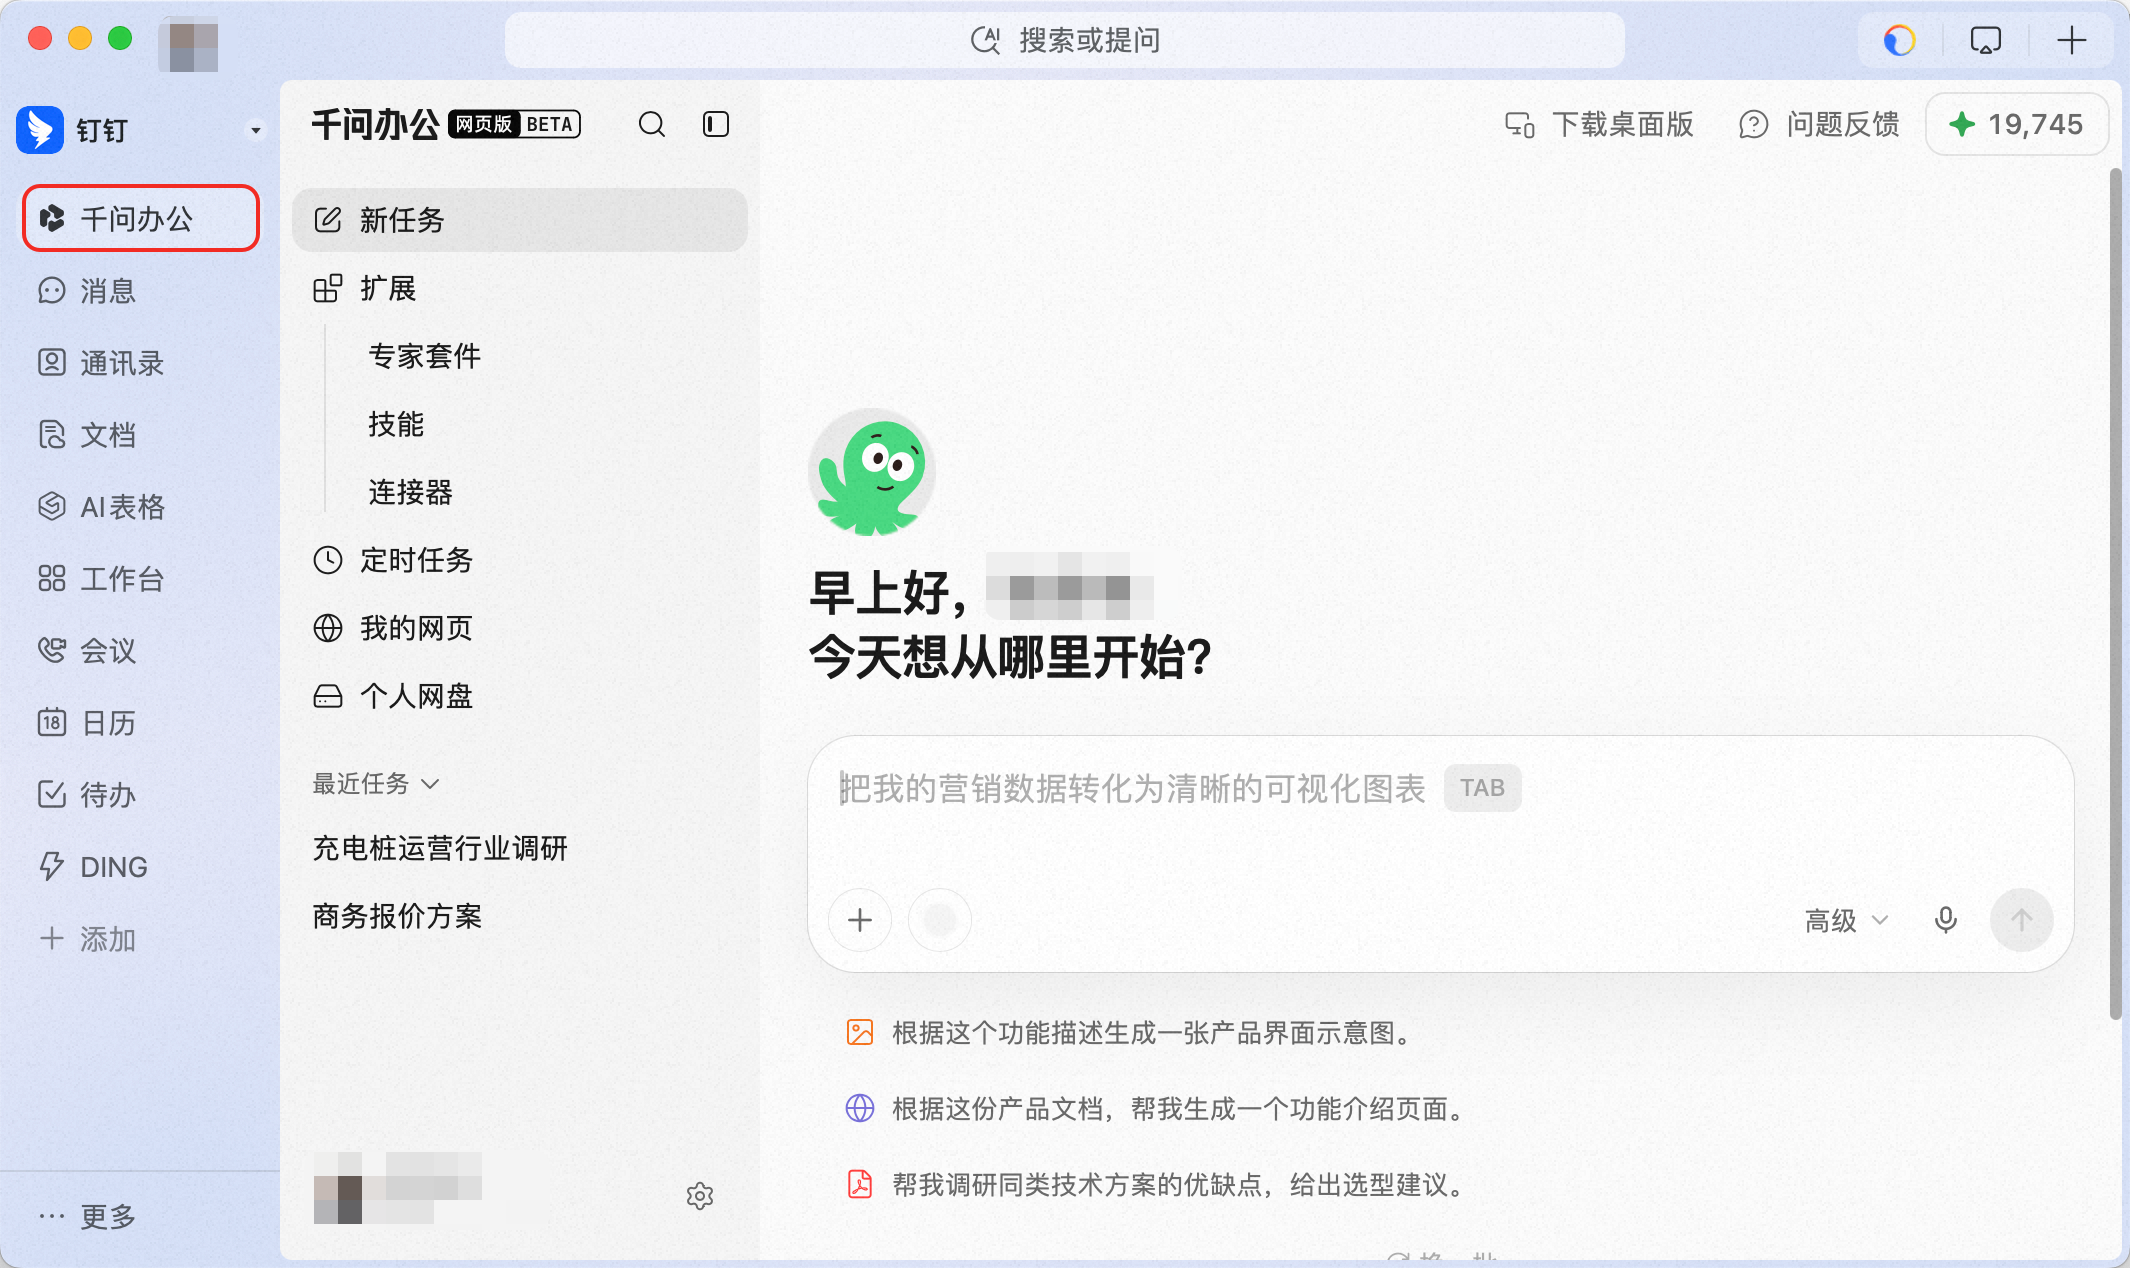
Task: Click the TAB suggestion chip
Action: pos(1482,788)
